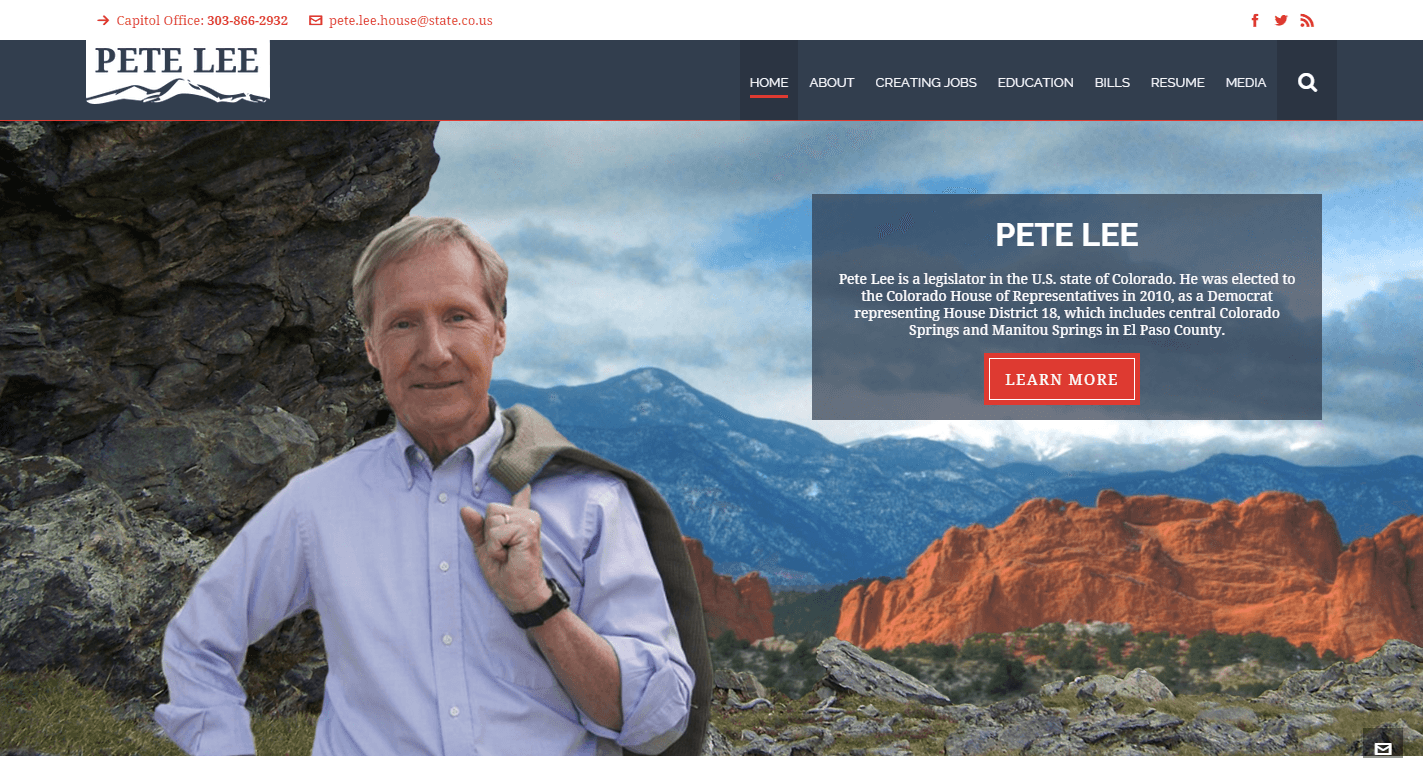Click the Capitol Office phone number 303-866-2932

coord(247,20)
